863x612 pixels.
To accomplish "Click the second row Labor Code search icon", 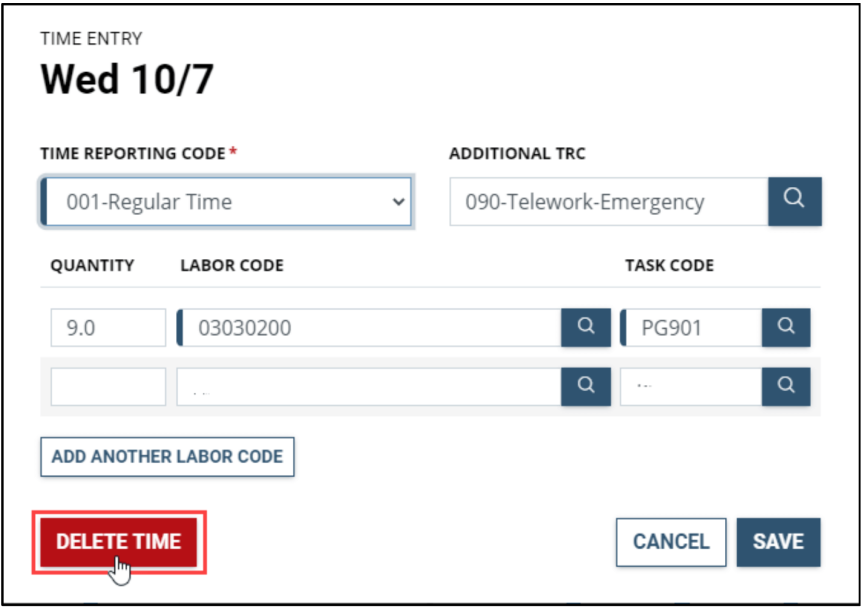I will [586, 386].
